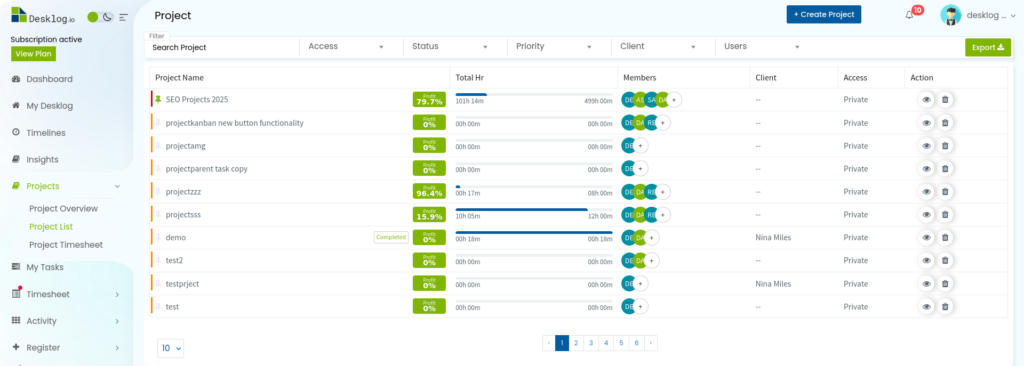1024x366 pixels.
Task: Click the projectsss total hours progress bar
Action: point(534,210)
